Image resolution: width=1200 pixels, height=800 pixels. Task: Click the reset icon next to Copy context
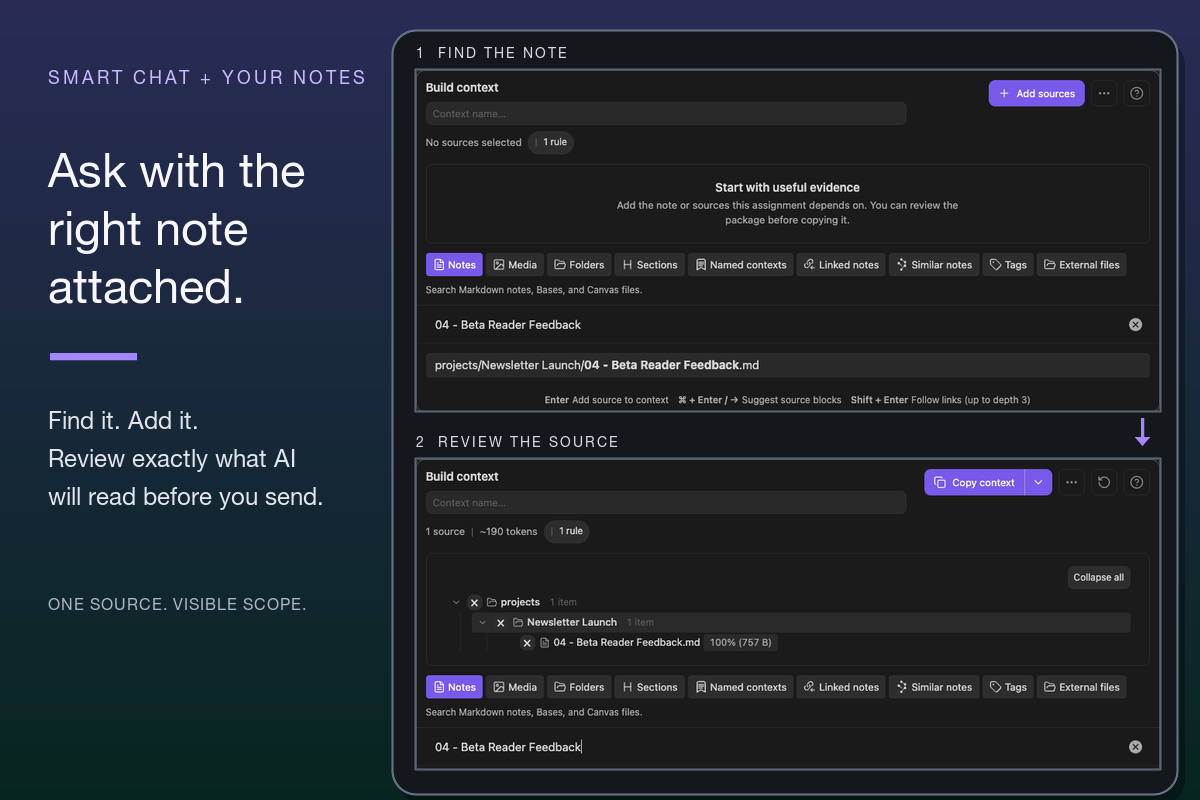[1104, 482]
